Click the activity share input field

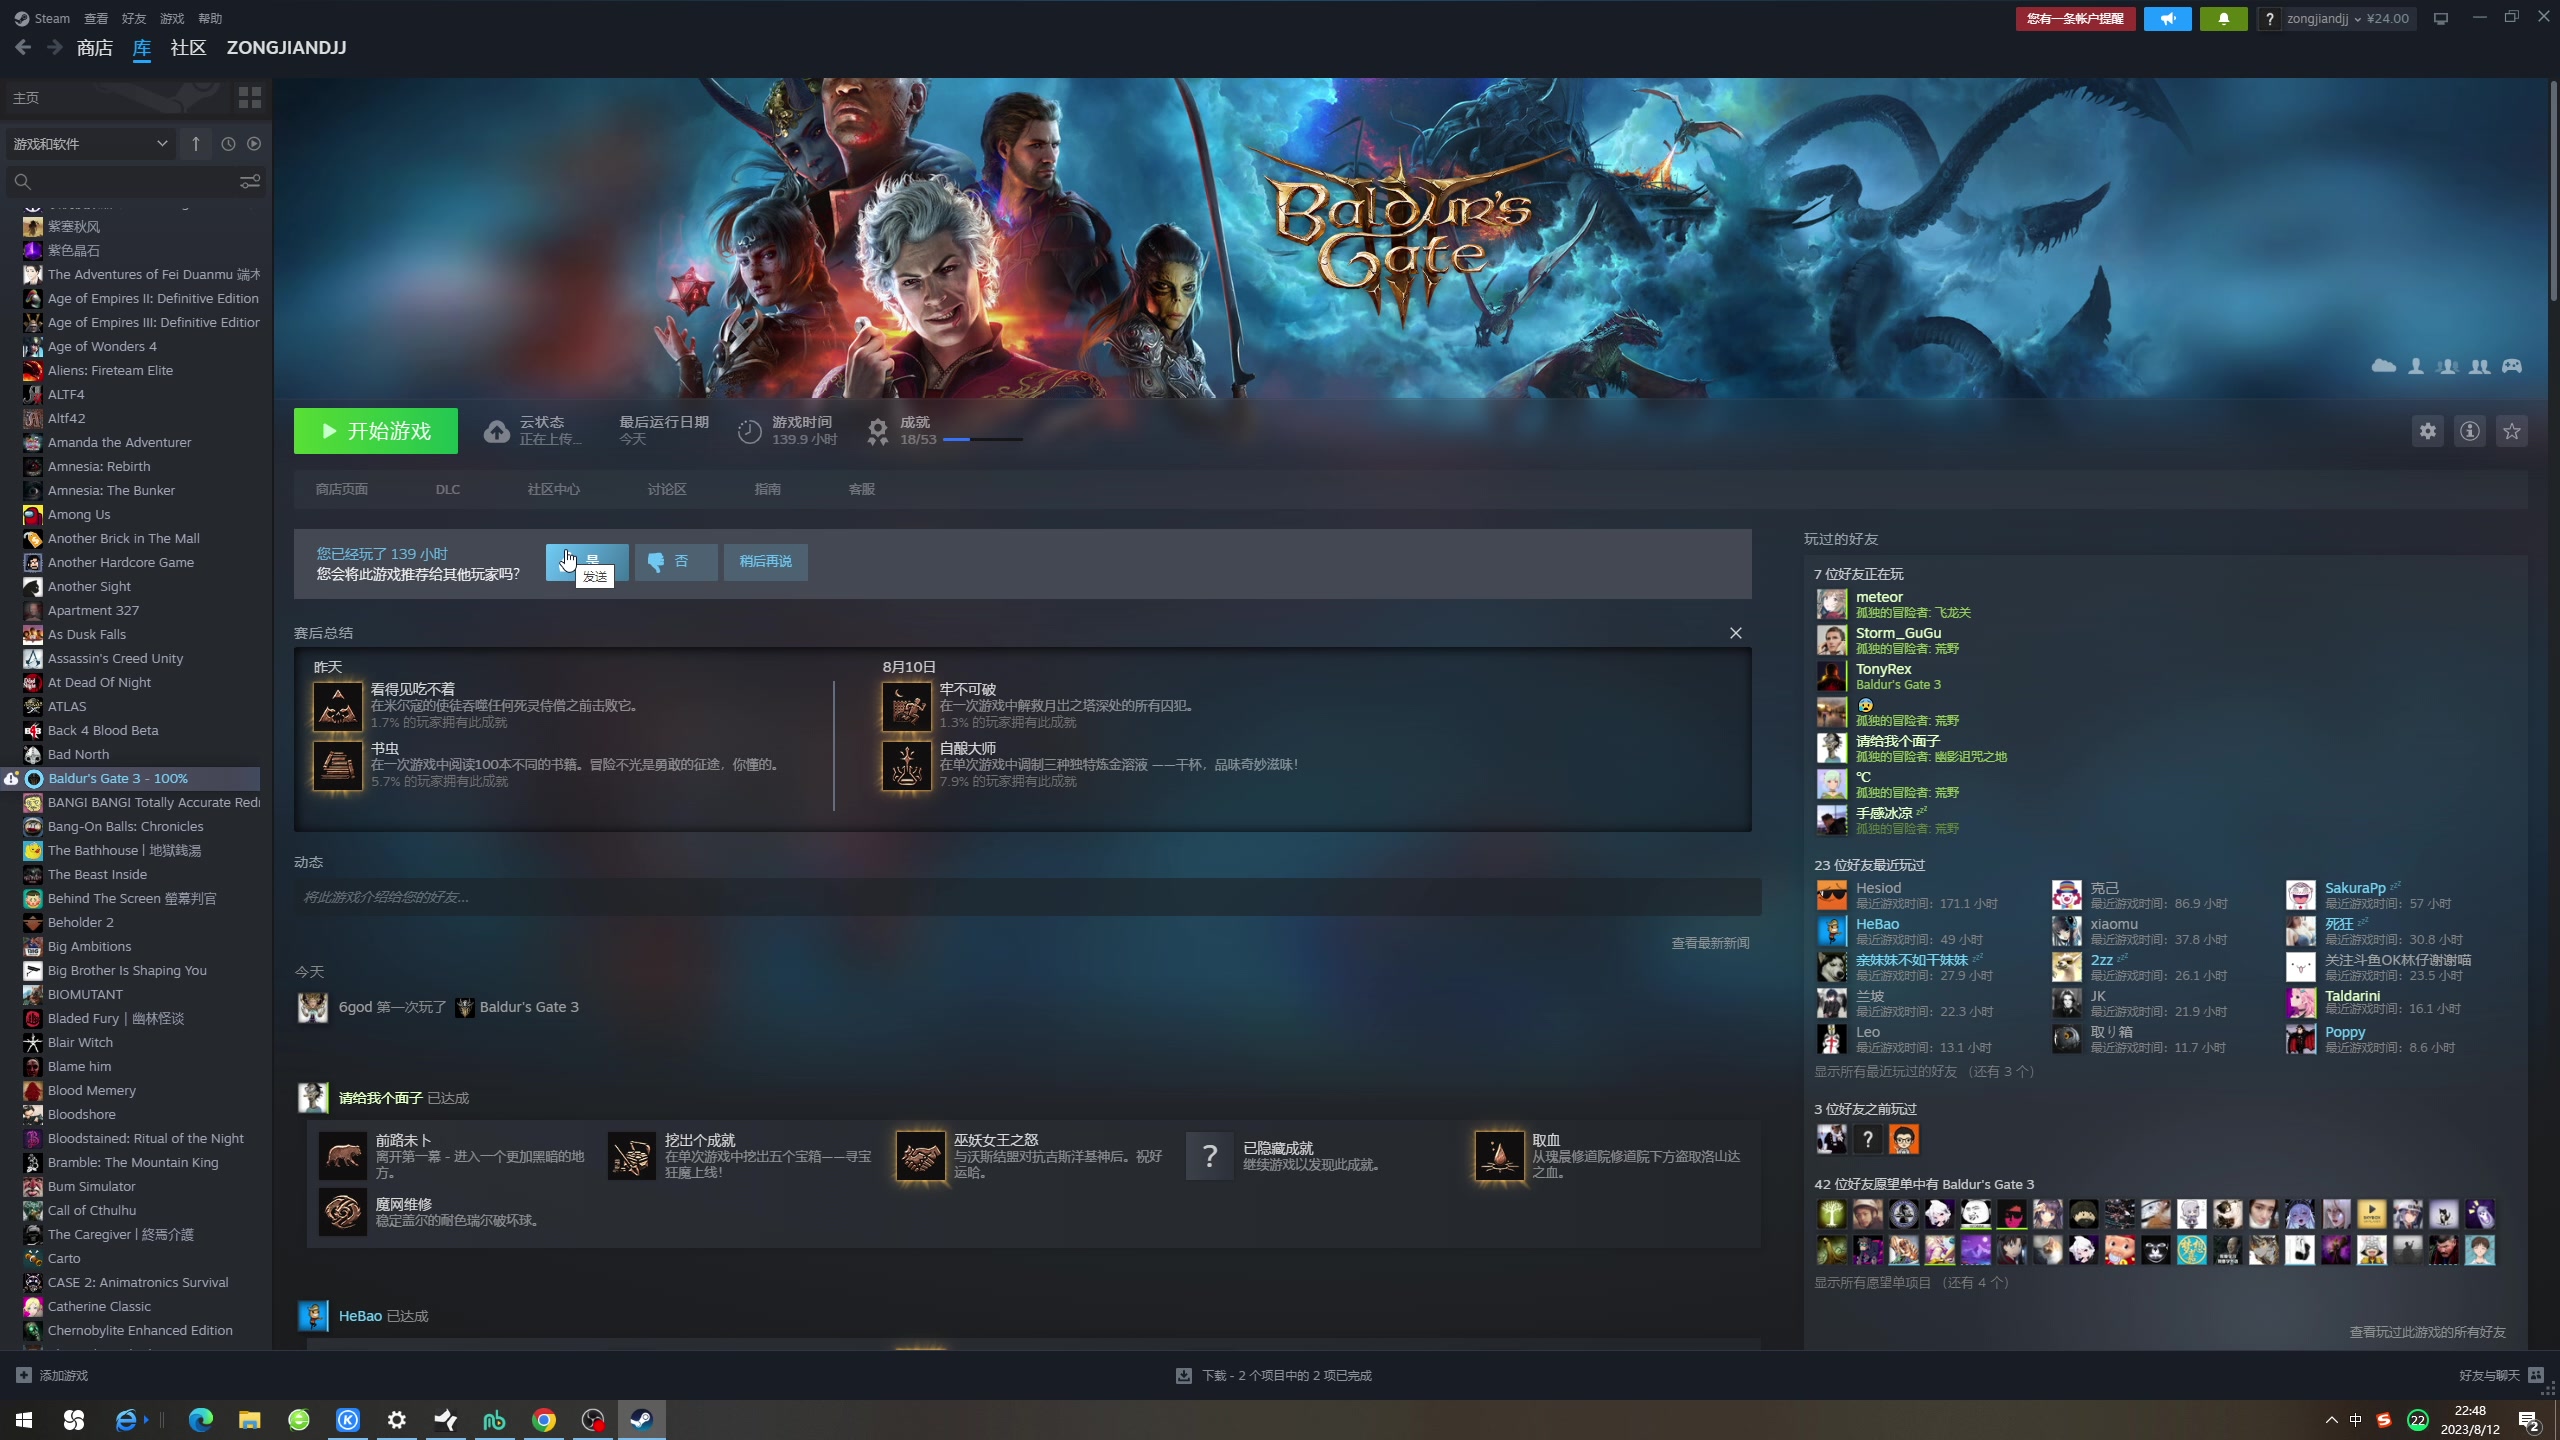point(1027,897)
